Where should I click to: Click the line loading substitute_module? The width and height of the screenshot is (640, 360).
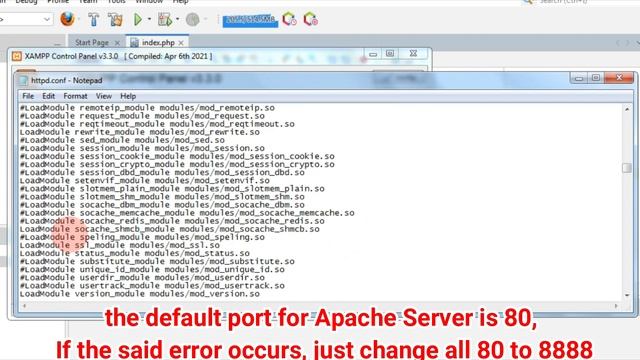pos(157,261)
